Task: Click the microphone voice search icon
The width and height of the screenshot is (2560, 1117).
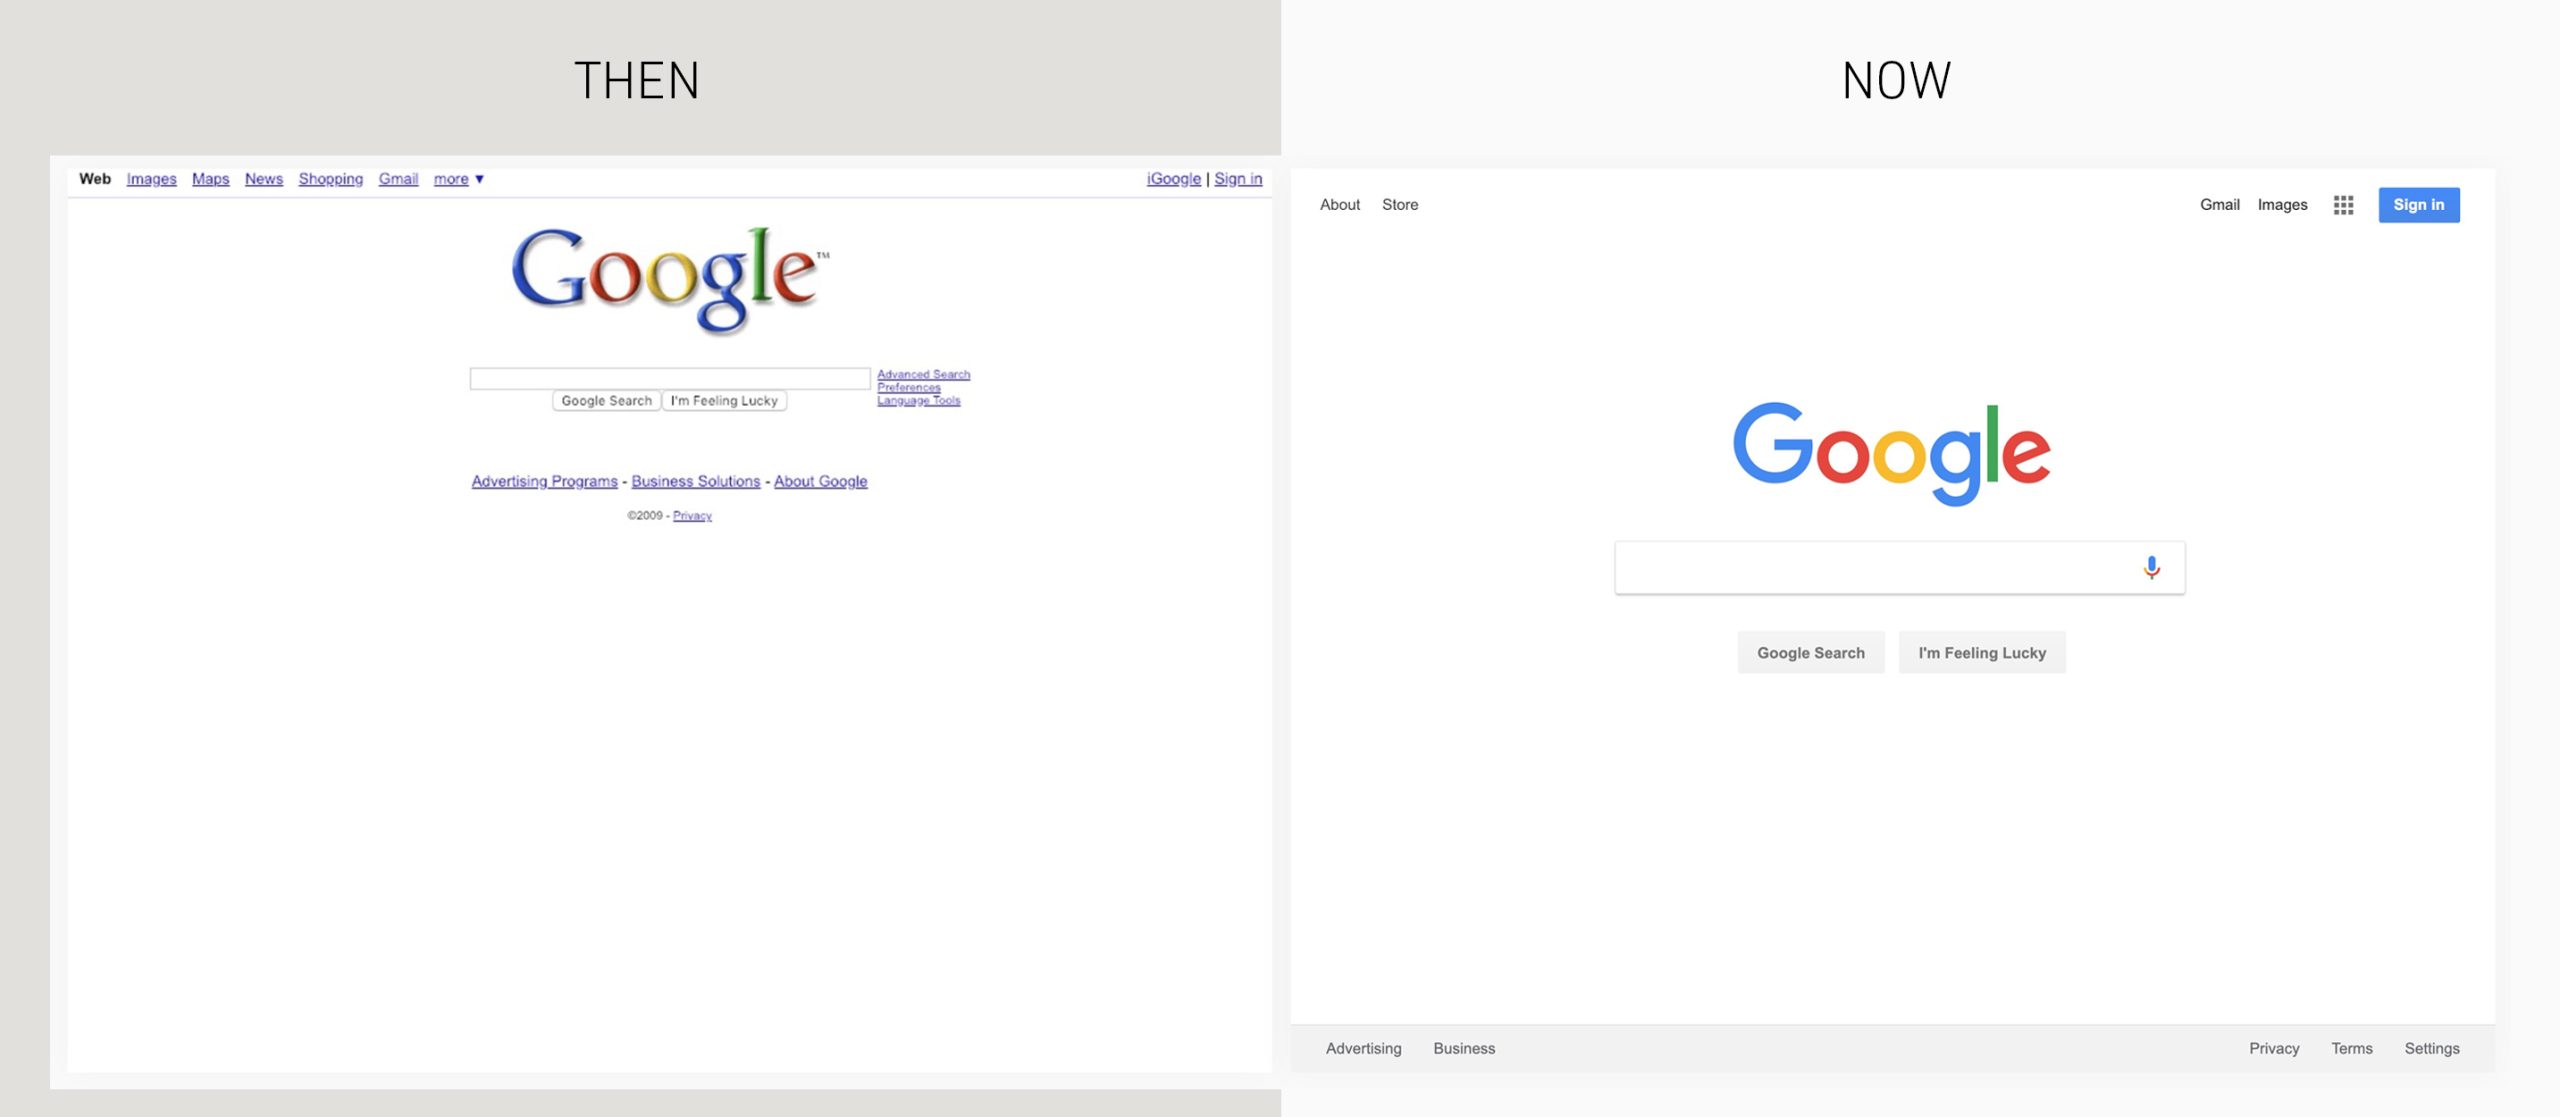Action: tap(2151, 567)
